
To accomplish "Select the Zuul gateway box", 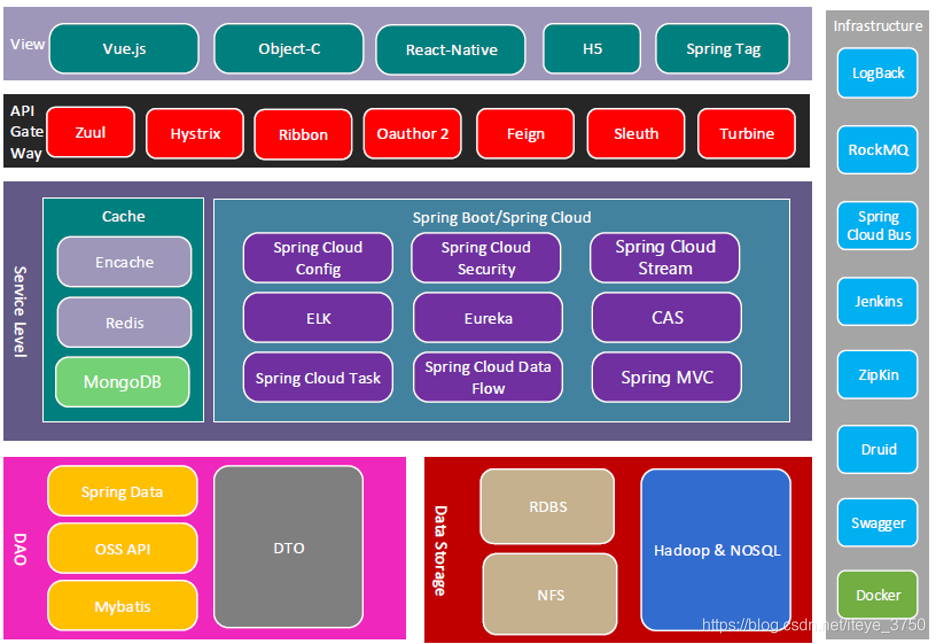I will click(90, 132).
